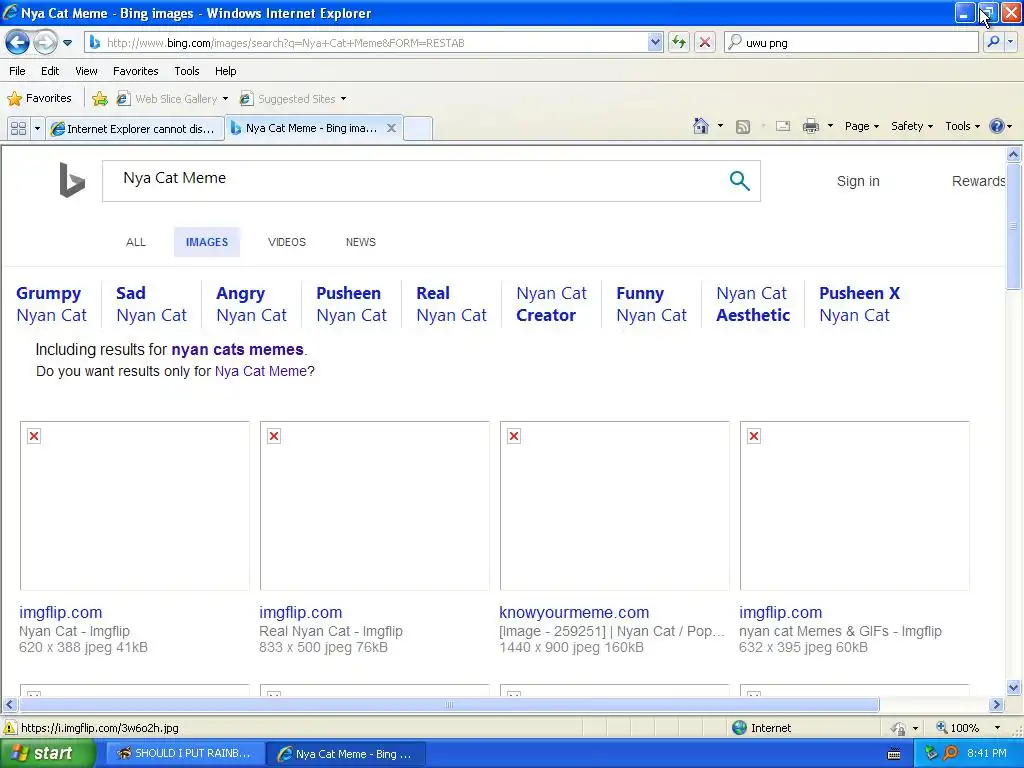Image resolution: width=1024 pixels, height=768 pixels.
Task: Select the Grumpy Nyan Cat suggestion
Action: point(52,304)
